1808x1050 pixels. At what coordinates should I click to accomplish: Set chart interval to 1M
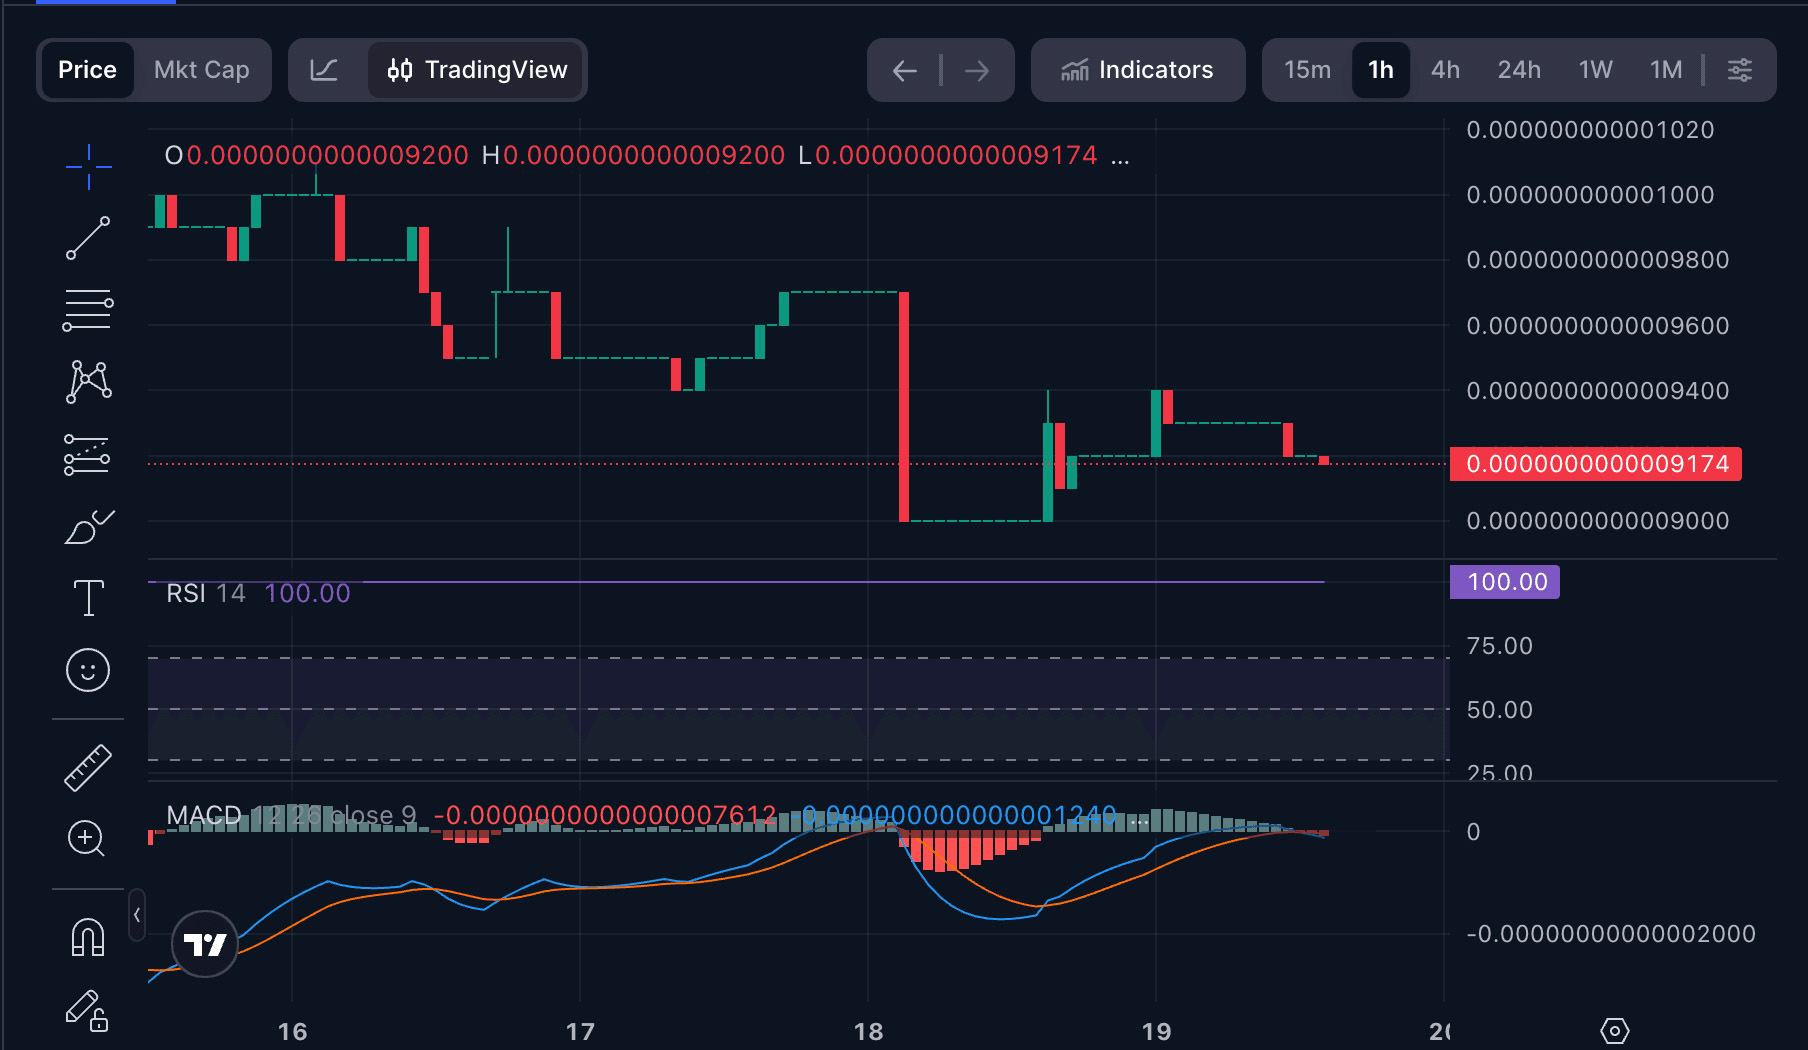(1666, 70)
